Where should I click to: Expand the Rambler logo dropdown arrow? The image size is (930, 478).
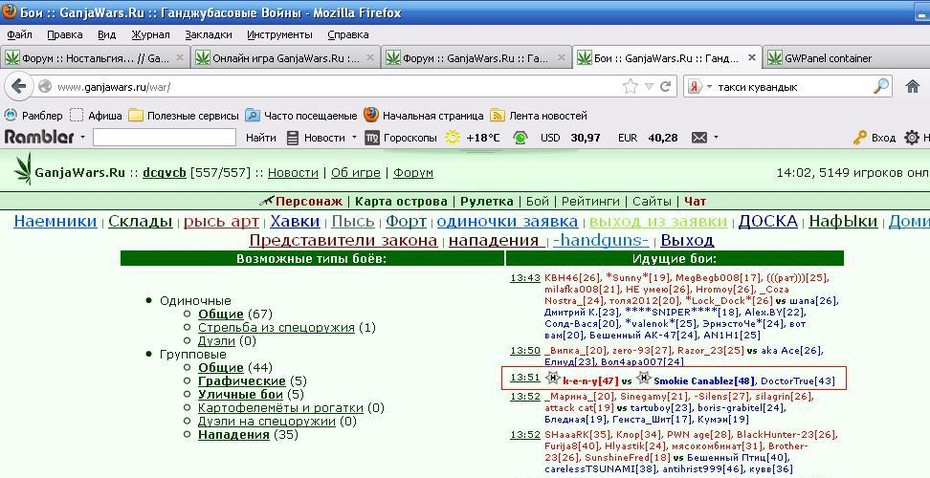(x=82, y=138)
